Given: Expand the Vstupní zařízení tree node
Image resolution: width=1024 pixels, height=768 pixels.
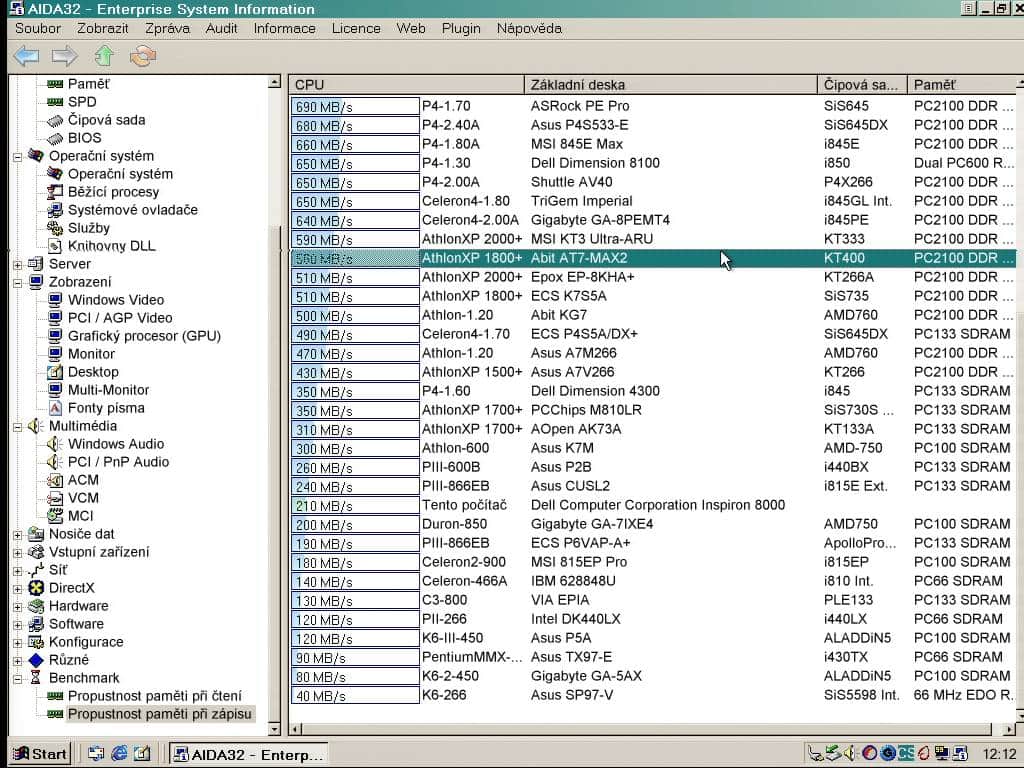Looking at the screenshot, I should coord(18,552).
